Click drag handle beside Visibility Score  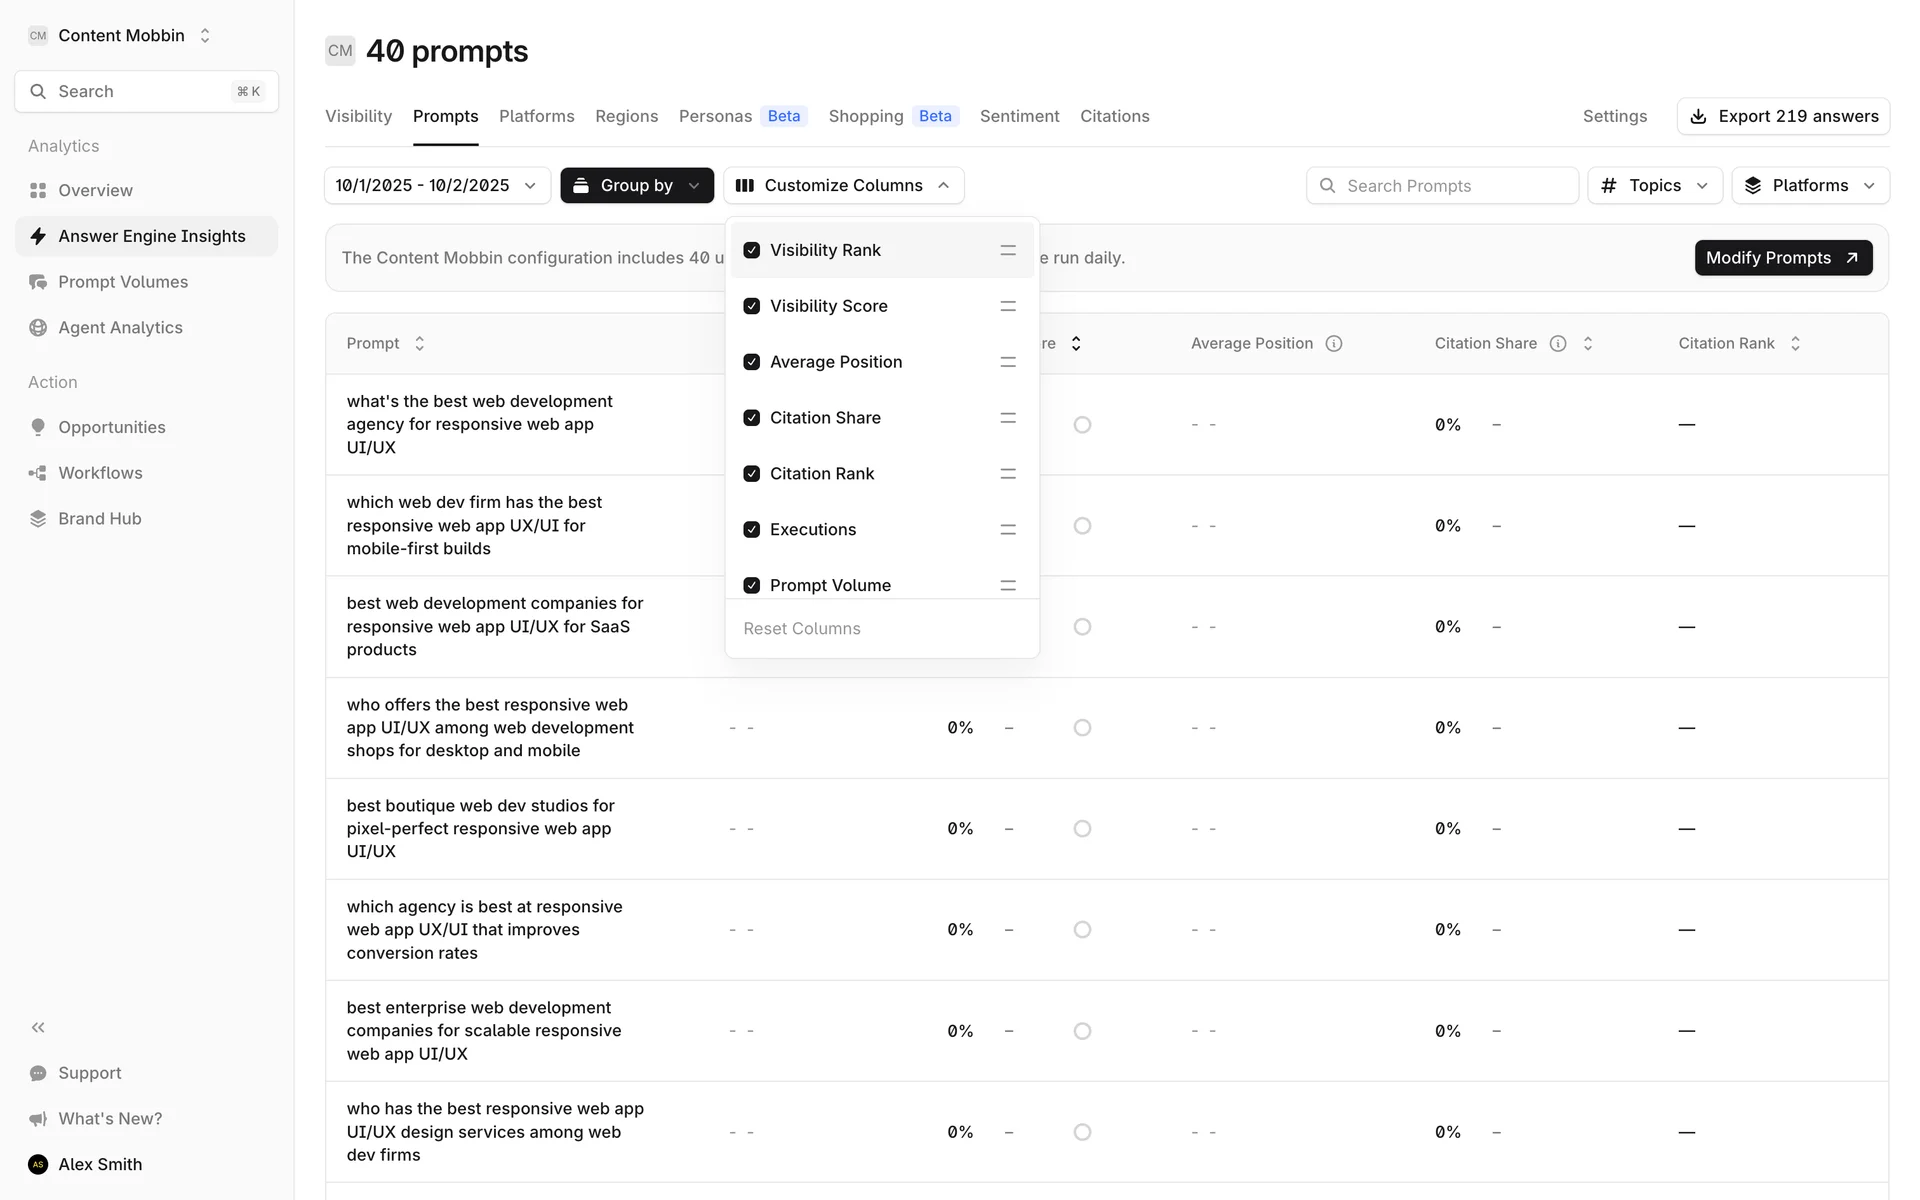(x=1007, y=306)
